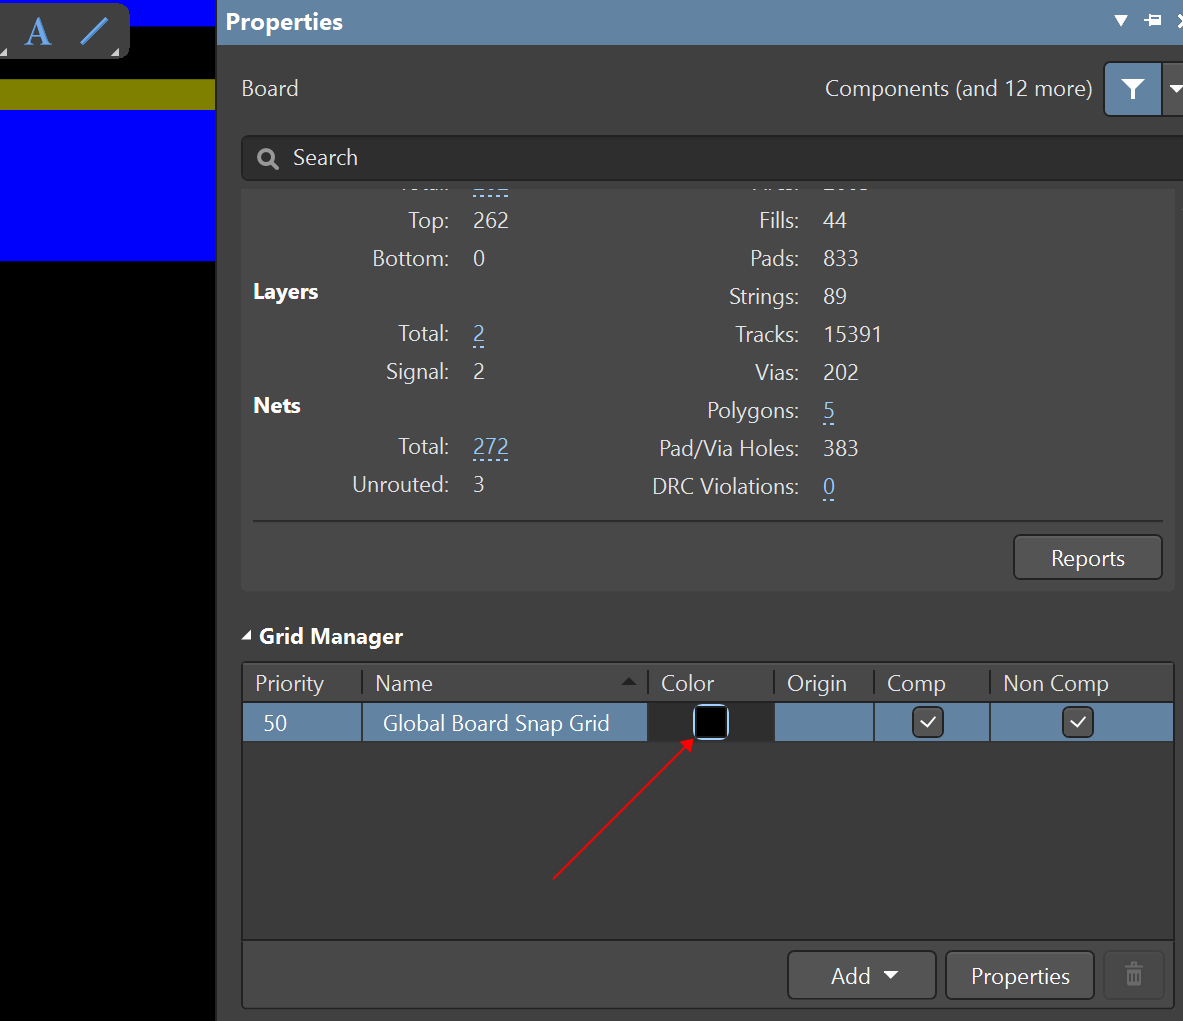Click the black grid color swatch
The height and width of the screenshot is (1021, 1183).
coord(711,722)
